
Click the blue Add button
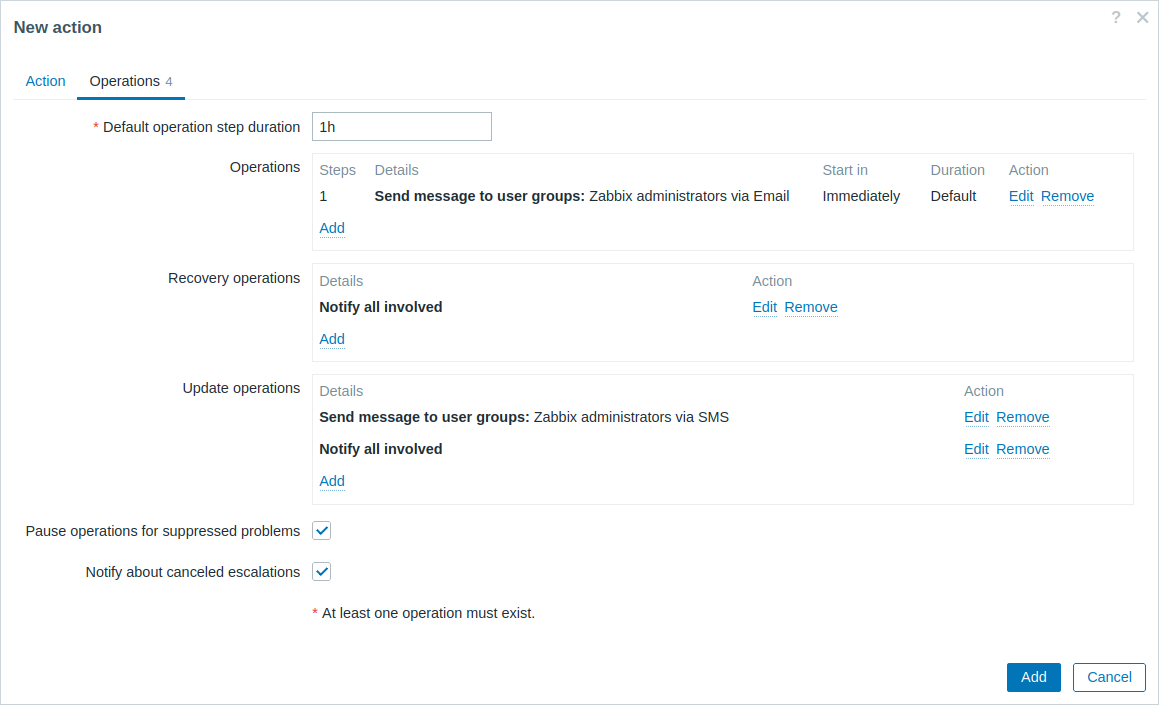click(1033, 677)
